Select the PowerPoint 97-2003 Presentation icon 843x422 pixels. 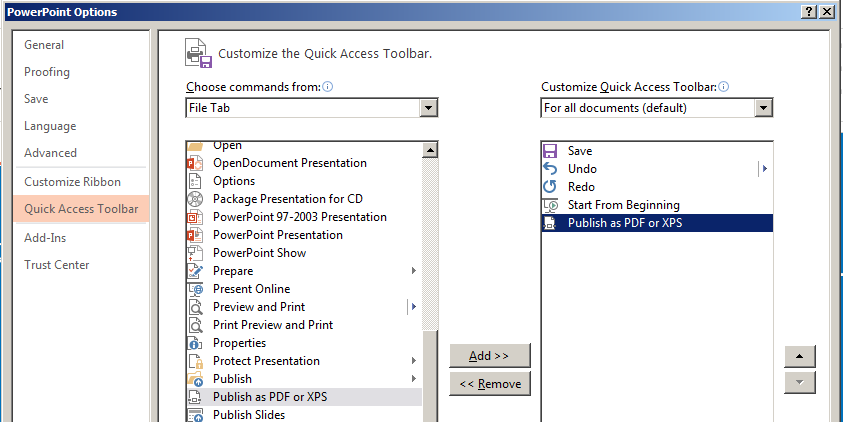click(195, 217)
